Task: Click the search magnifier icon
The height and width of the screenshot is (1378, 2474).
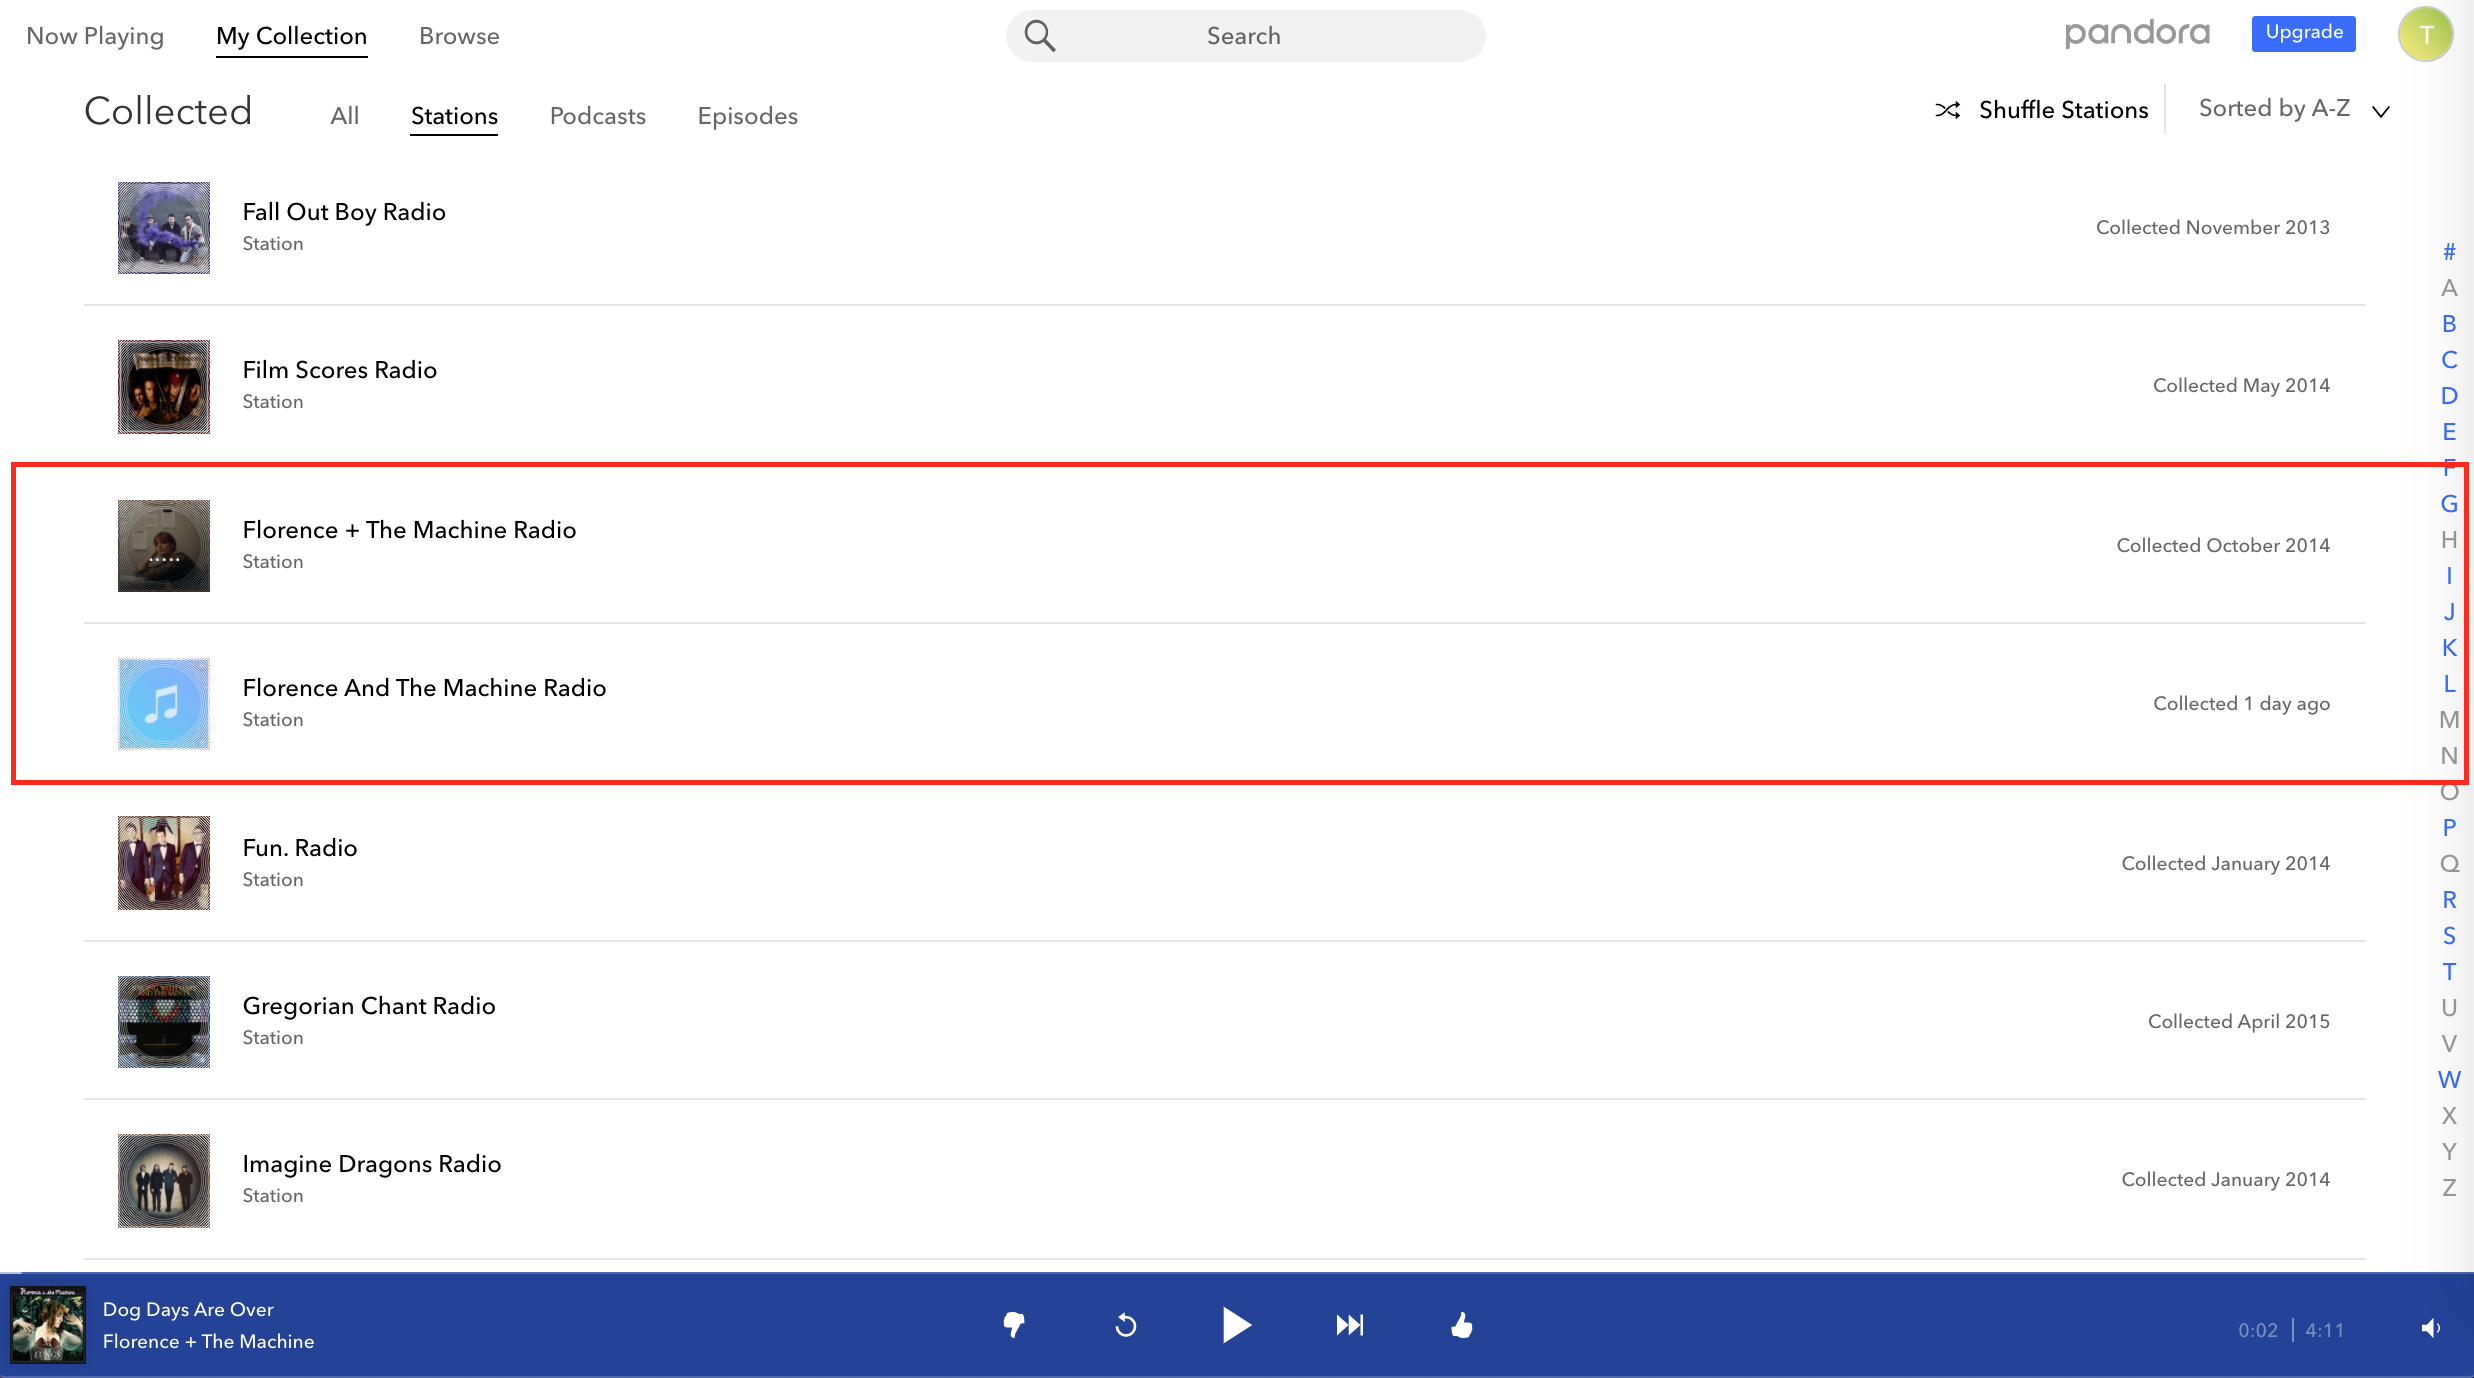Action: pos(1040,36)
